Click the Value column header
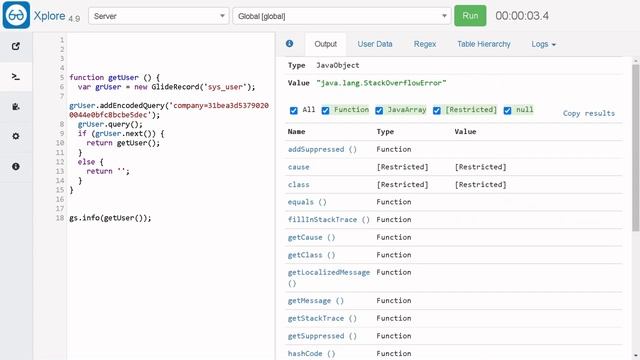The width and height of the screenshot is (640, 360). [465, 132]
